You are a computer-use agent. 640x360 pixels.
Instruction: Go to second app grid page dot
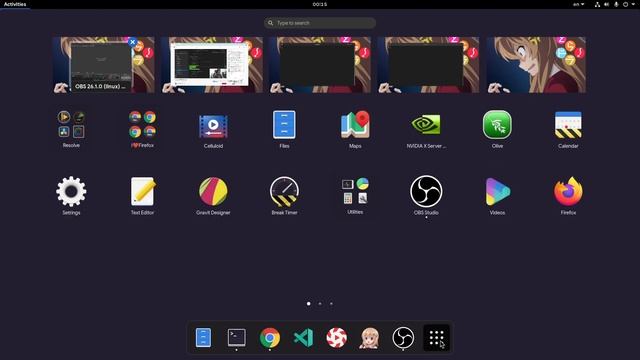[x=320, y=303]
